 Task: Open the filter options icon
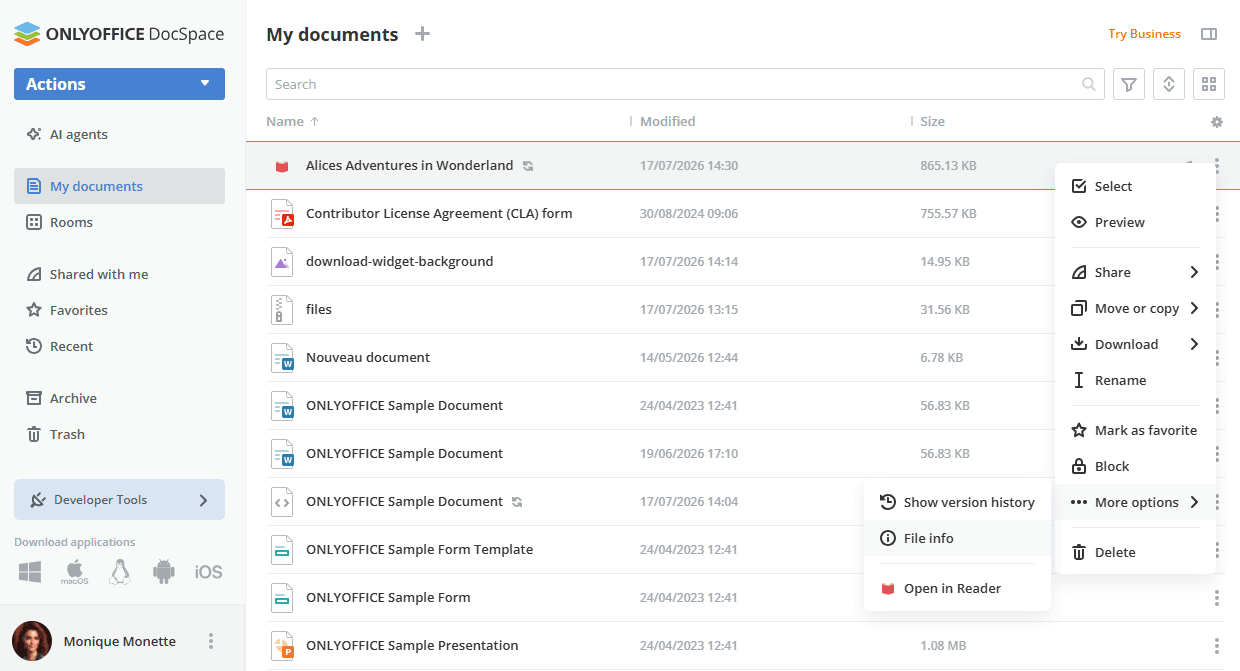[1129, 84]
